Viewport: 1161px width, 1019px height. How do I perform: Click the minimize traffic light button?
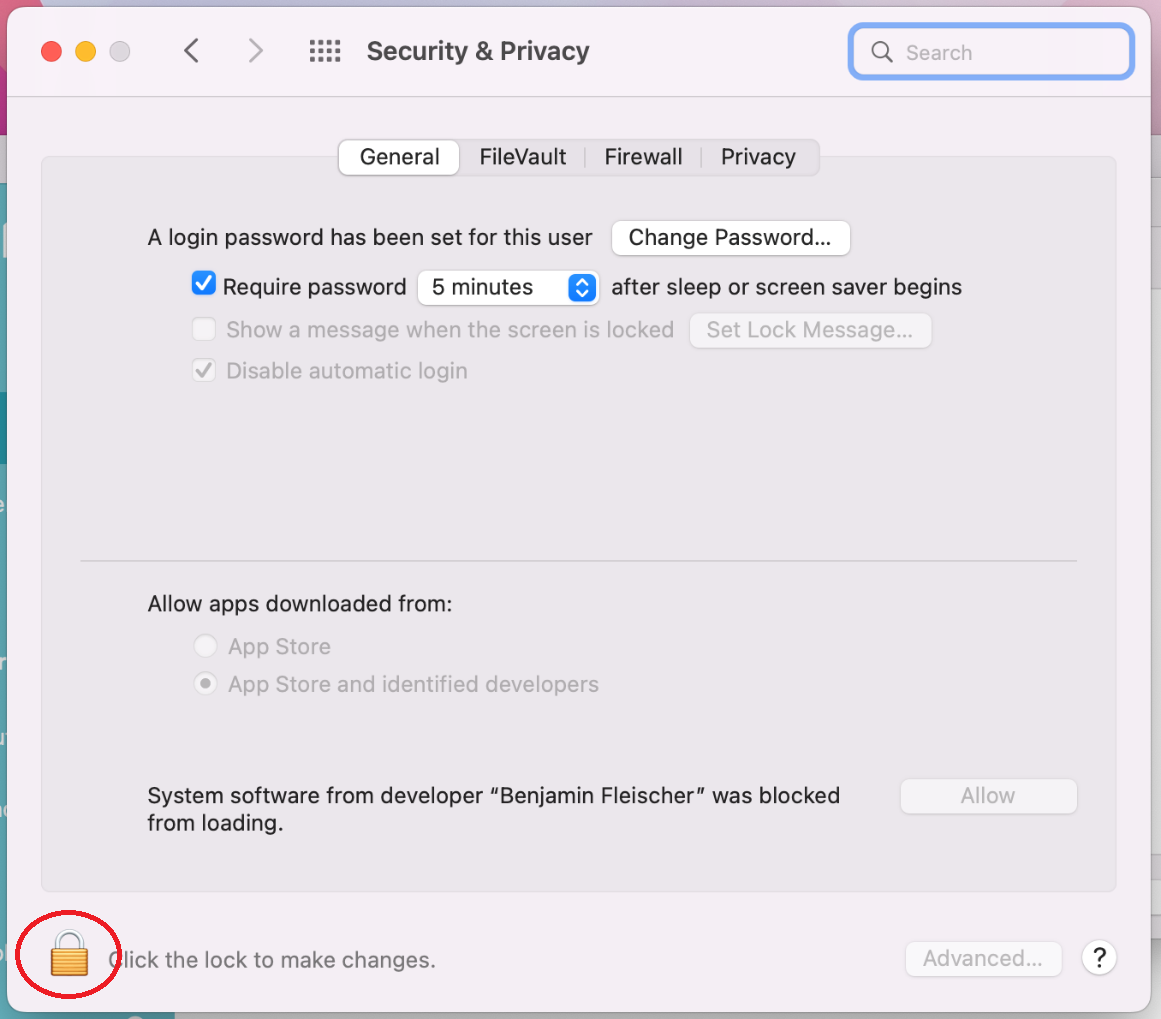85,51
